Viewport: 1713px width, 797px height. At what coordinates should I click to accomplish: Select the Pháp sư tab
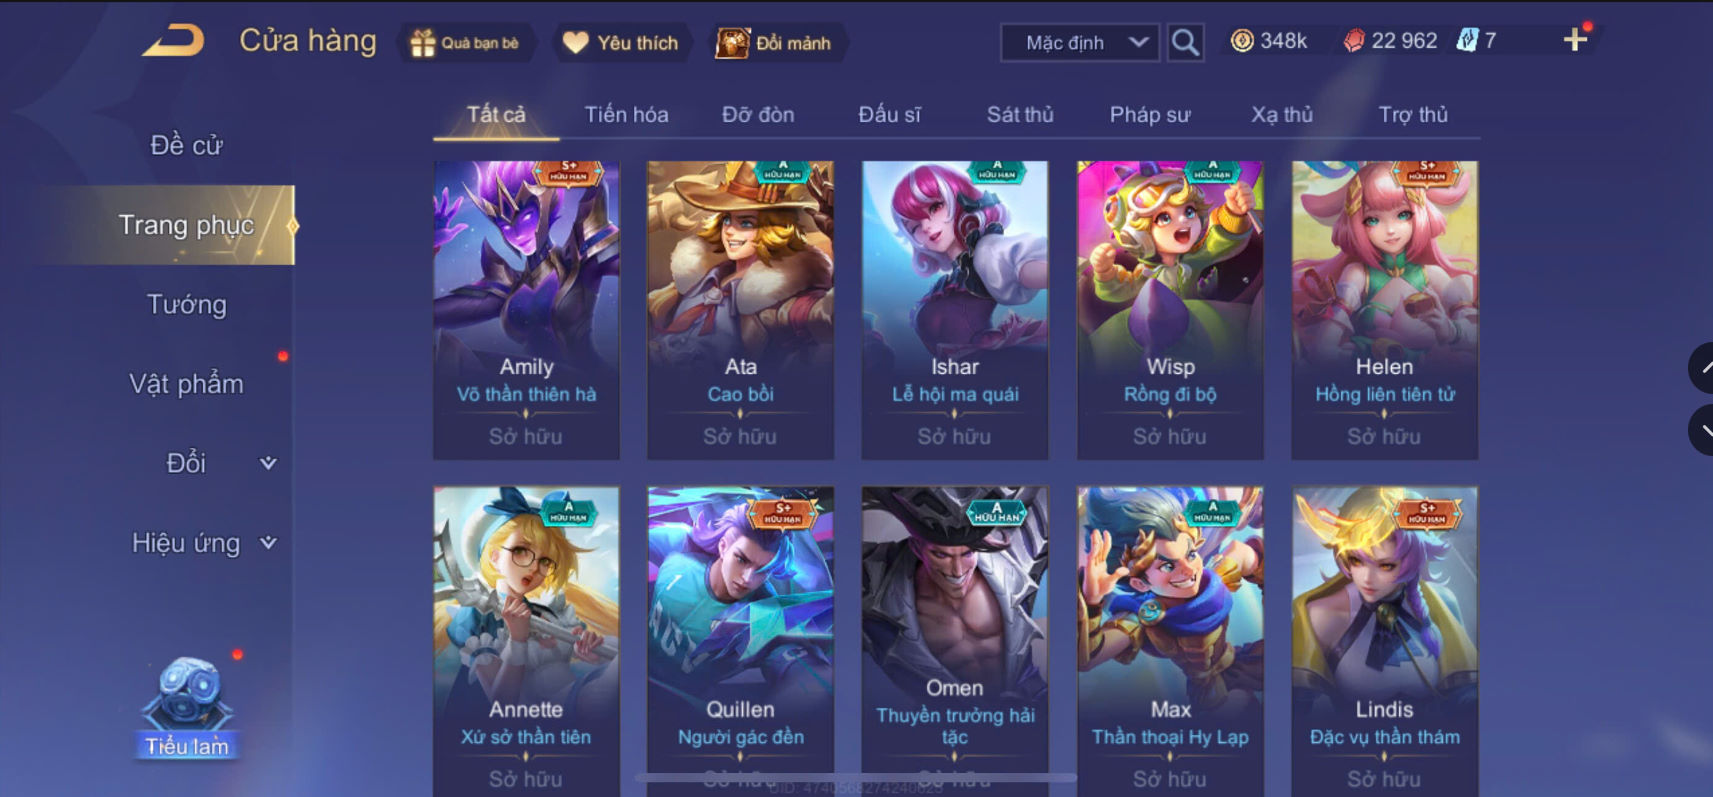click(1149, 114)
